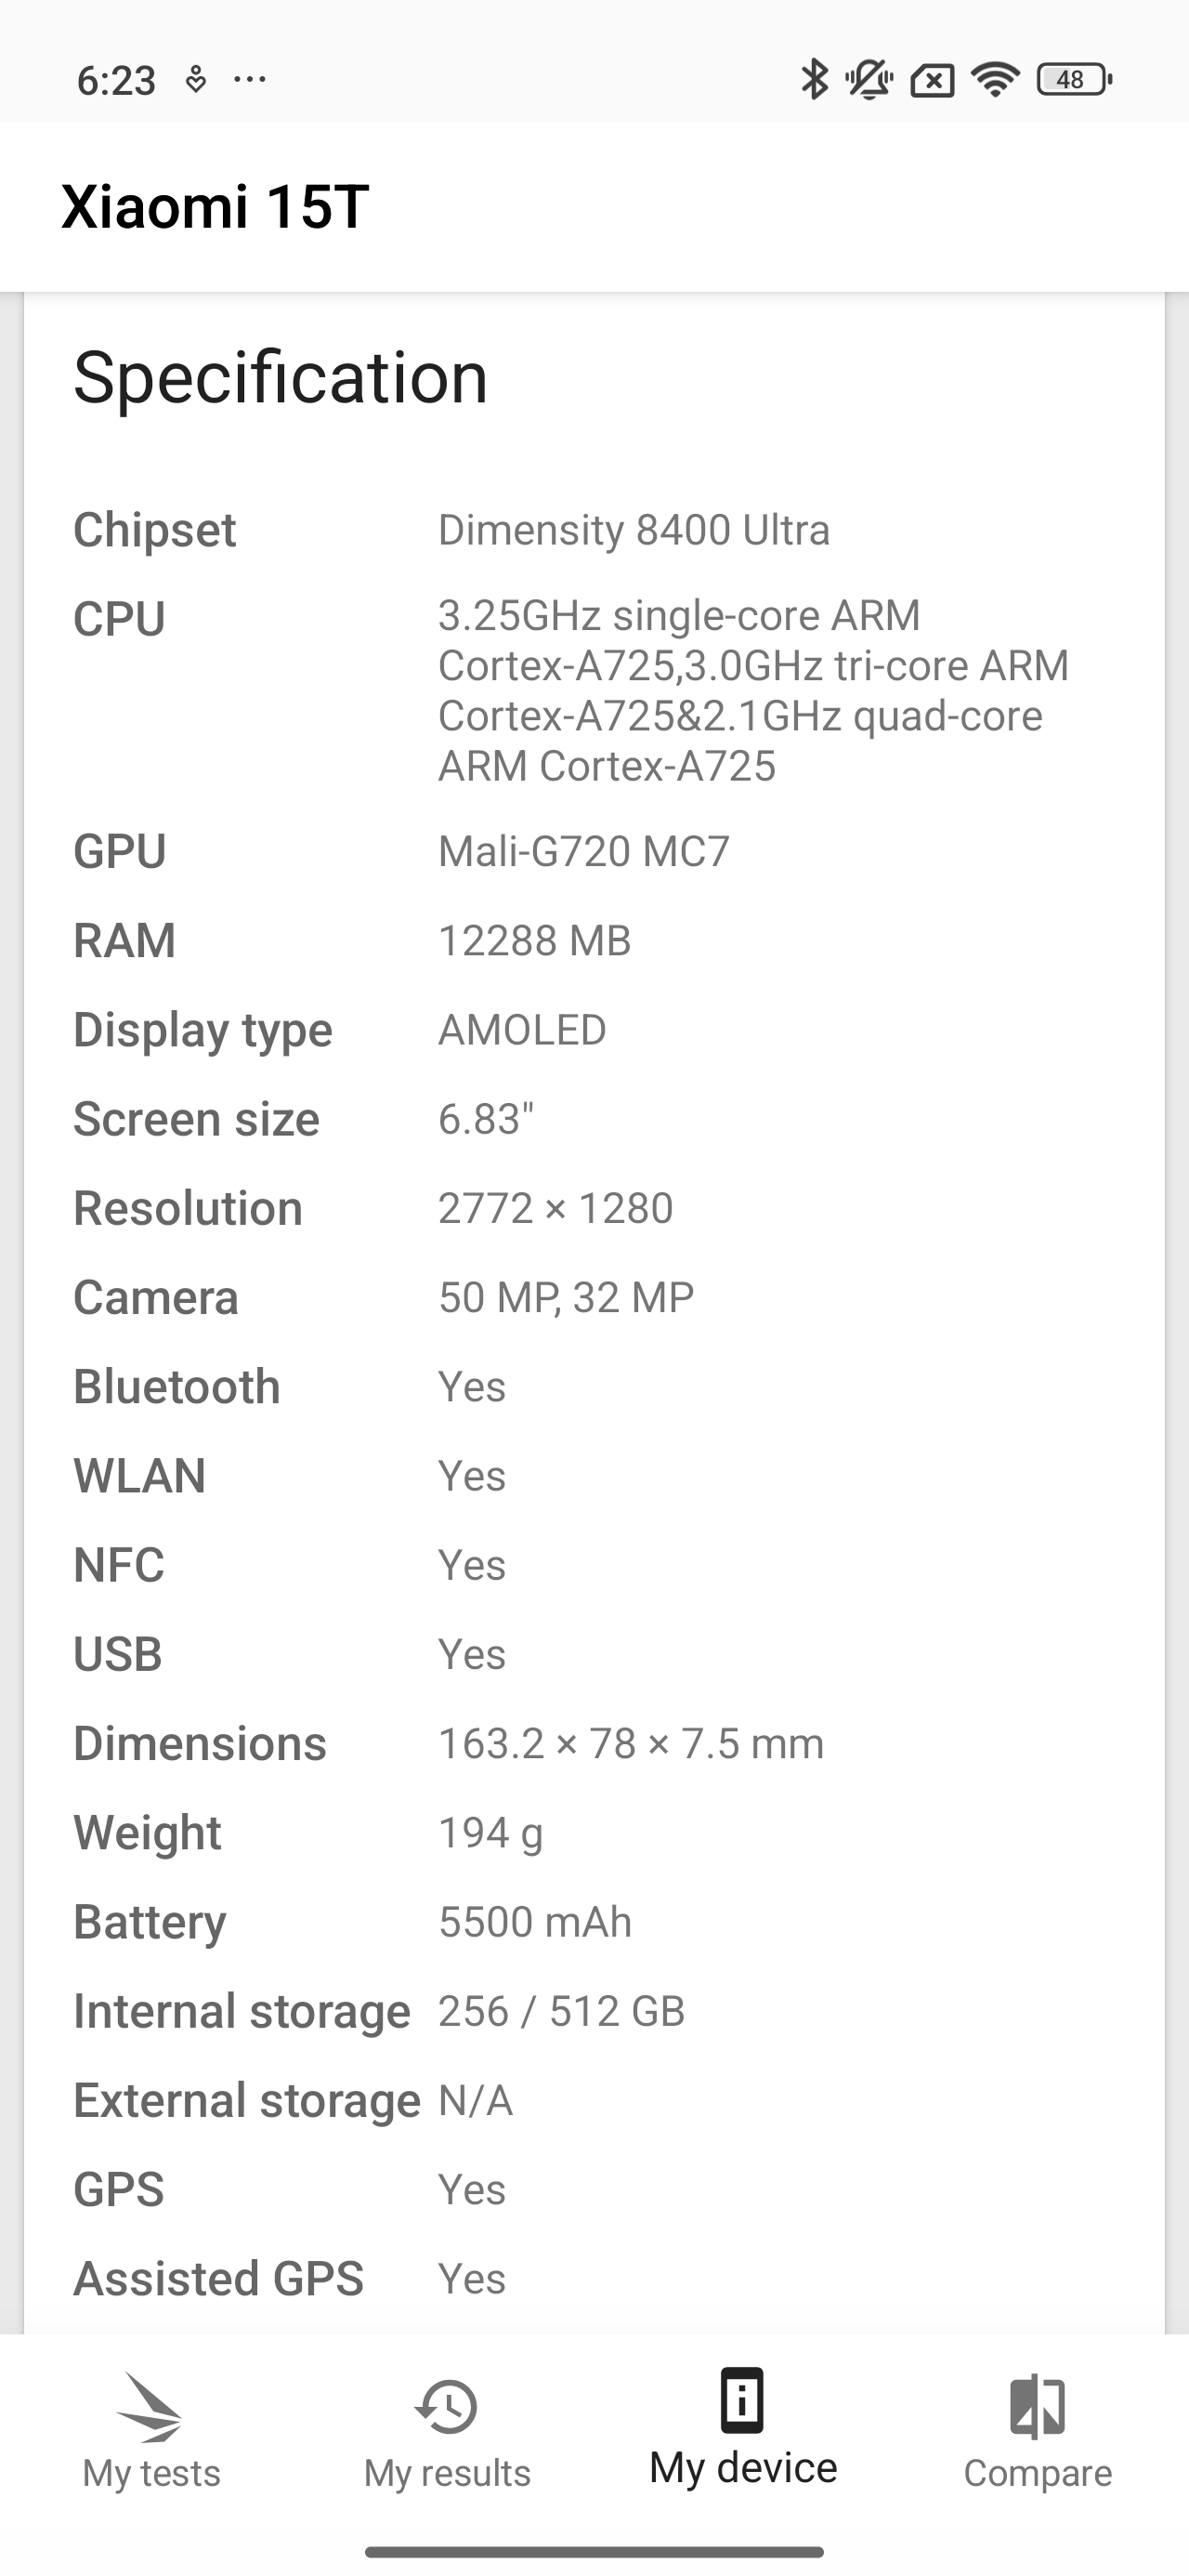Image resolution: width=1189 pixels, height=2576 pixels.
Task: Tap the battery level indicator showing 48
Action: point(1071,80)
